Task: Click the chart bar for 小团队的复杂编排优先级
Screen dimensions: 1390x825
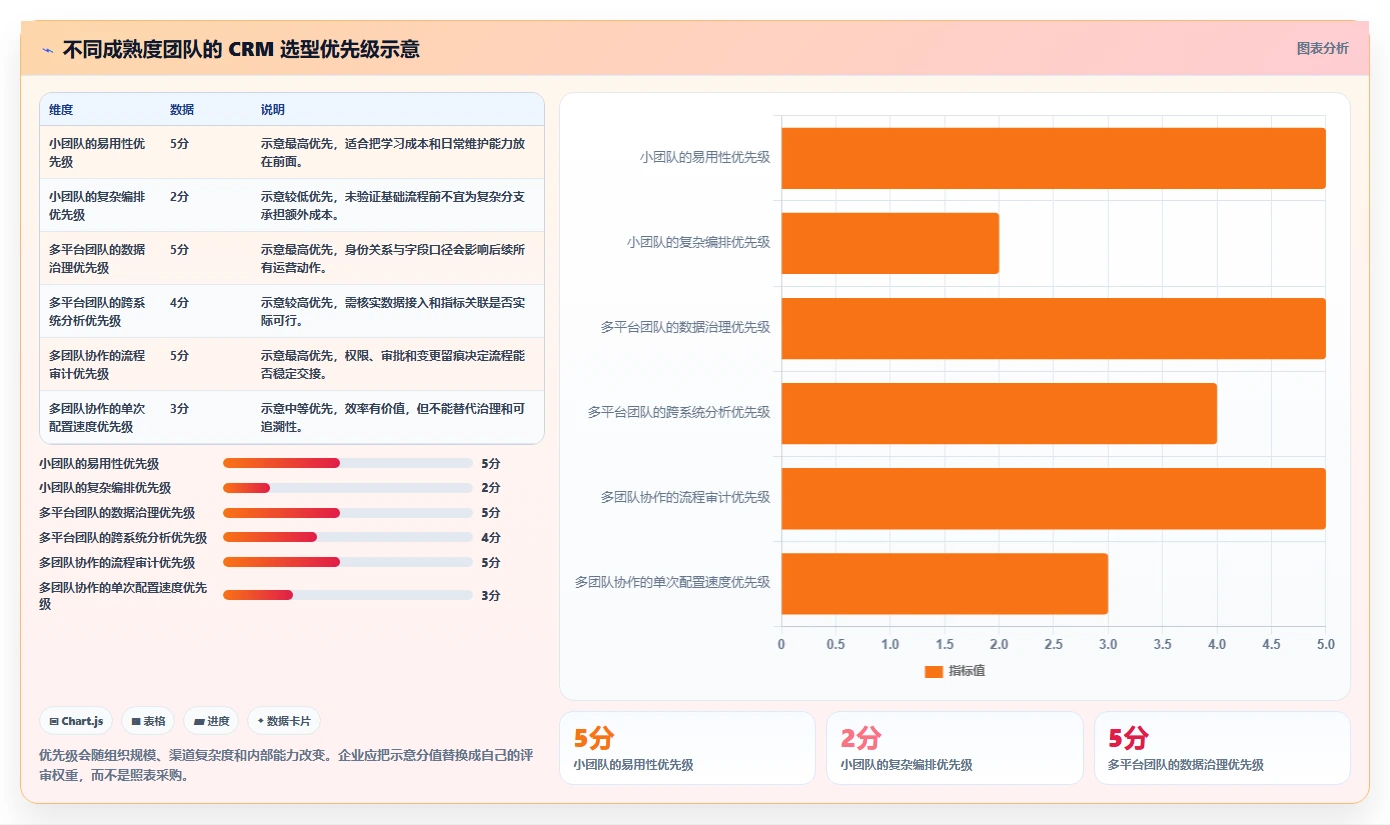Action: point(890,243)
